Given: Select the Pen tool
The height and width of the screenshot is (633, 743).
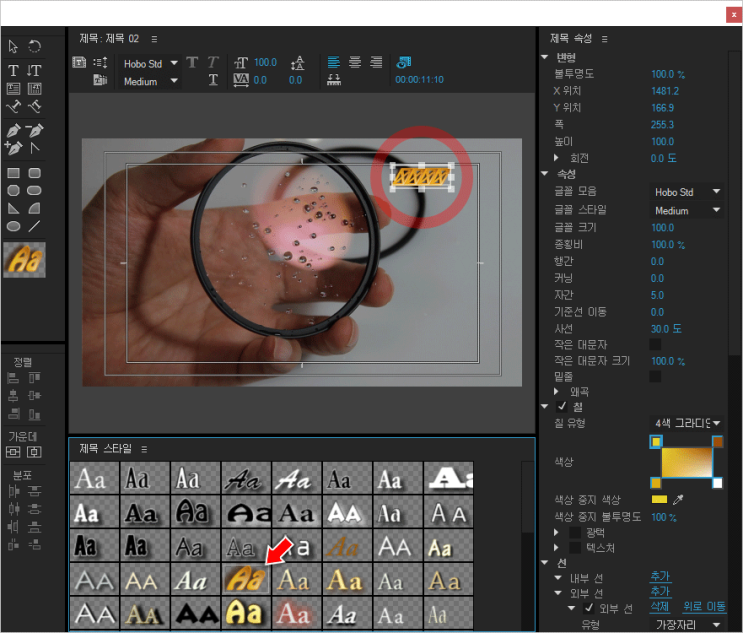Looking at the screenshot, I should point(13,130).
